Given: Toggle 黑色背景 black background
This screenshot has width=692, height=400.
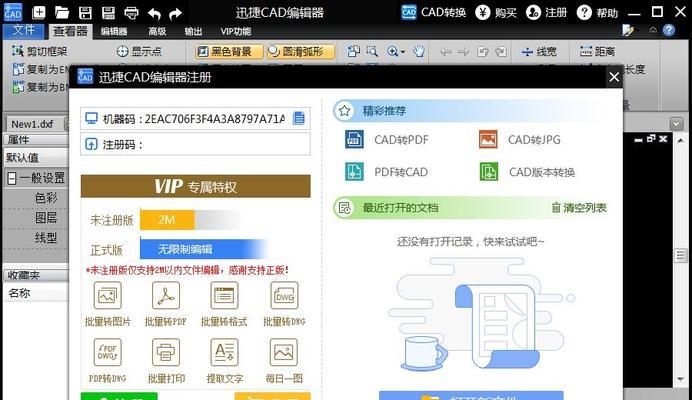Looking at the screenshot, I should click(x=229, y=52).
